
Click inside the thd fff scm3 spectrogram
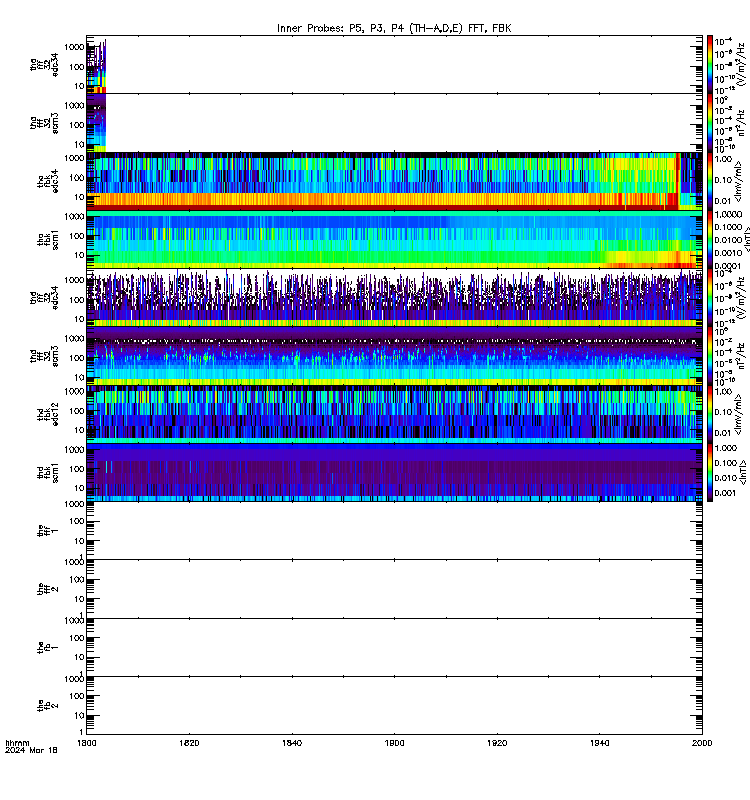click(x=394, y=356)
